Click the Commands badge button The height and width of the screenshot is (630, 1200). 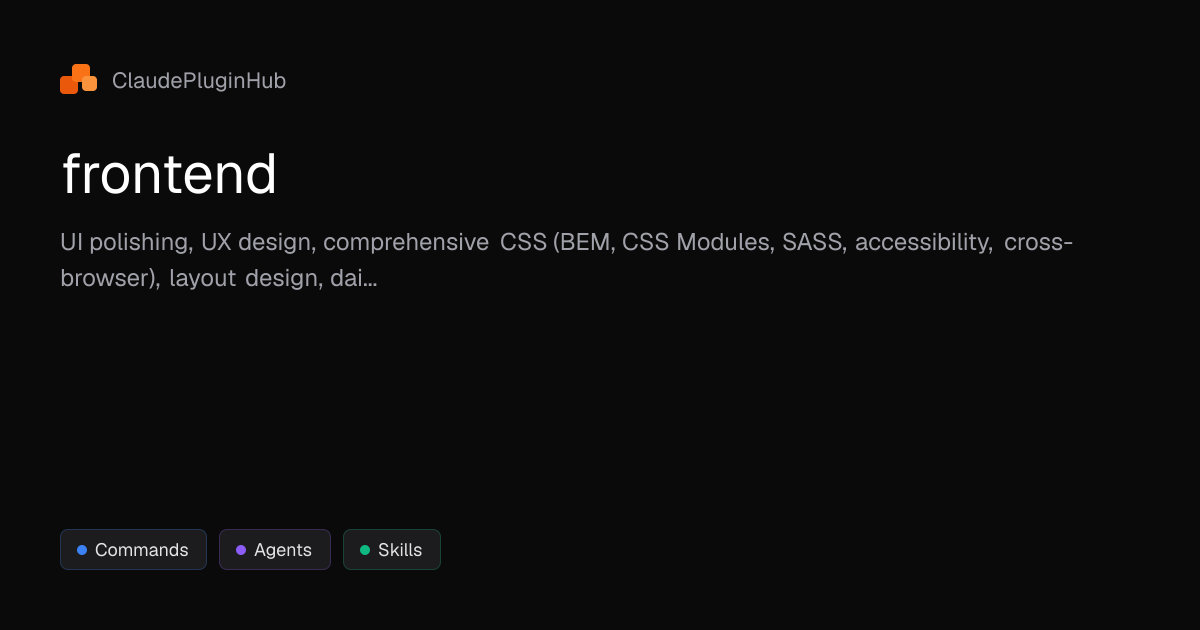point(133,549)
